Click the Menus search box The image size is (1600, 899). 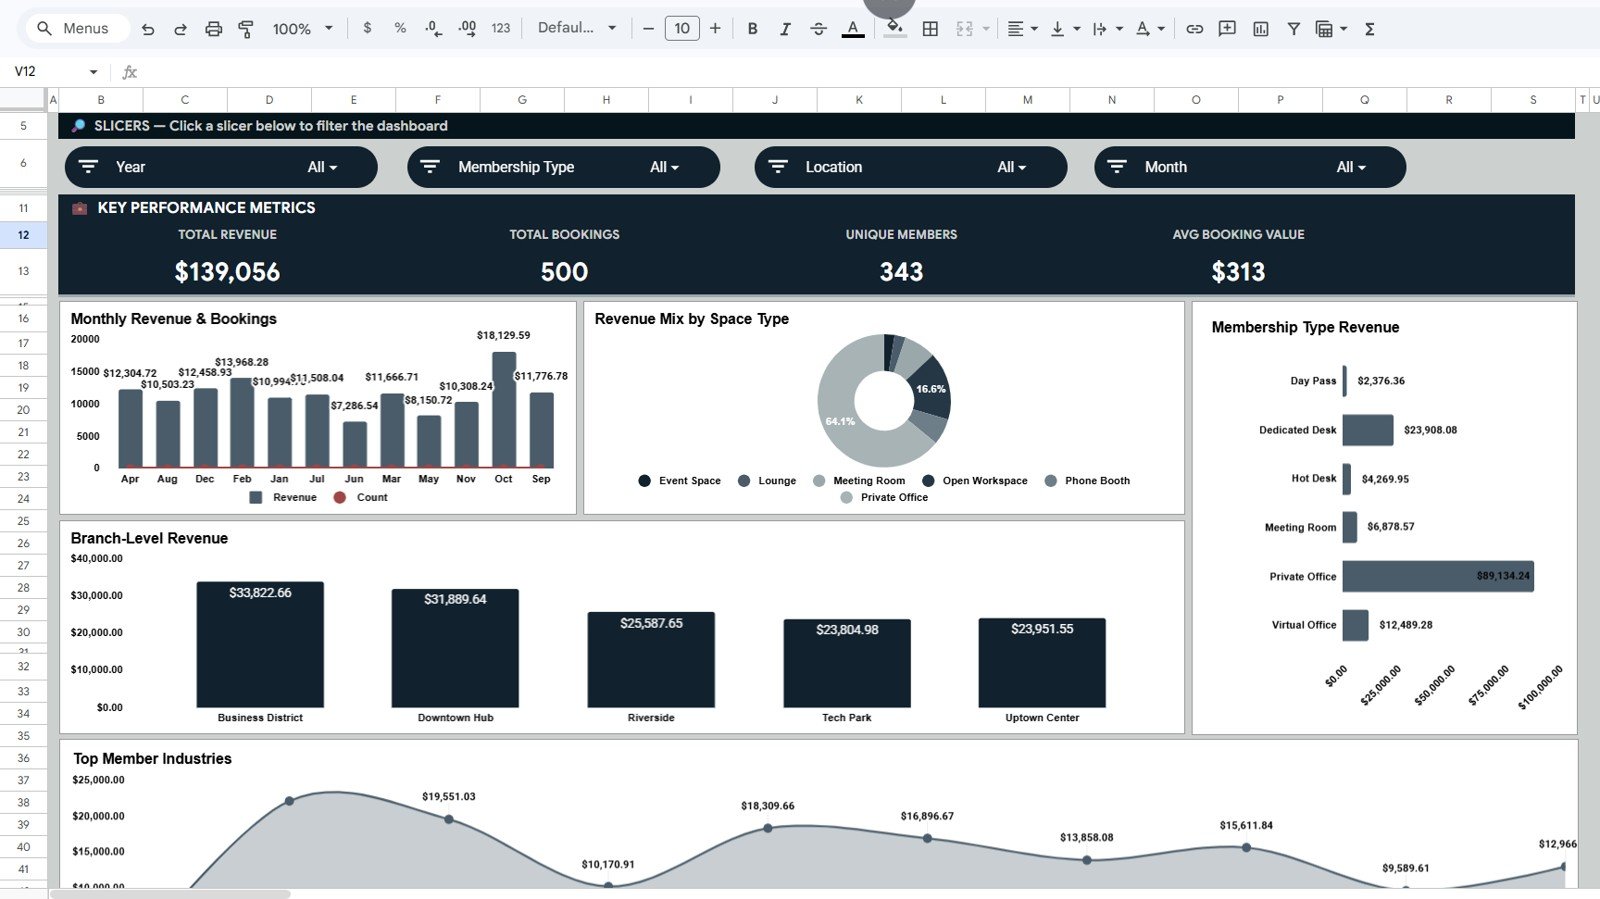pyautogui.click(x=80, y=28)
